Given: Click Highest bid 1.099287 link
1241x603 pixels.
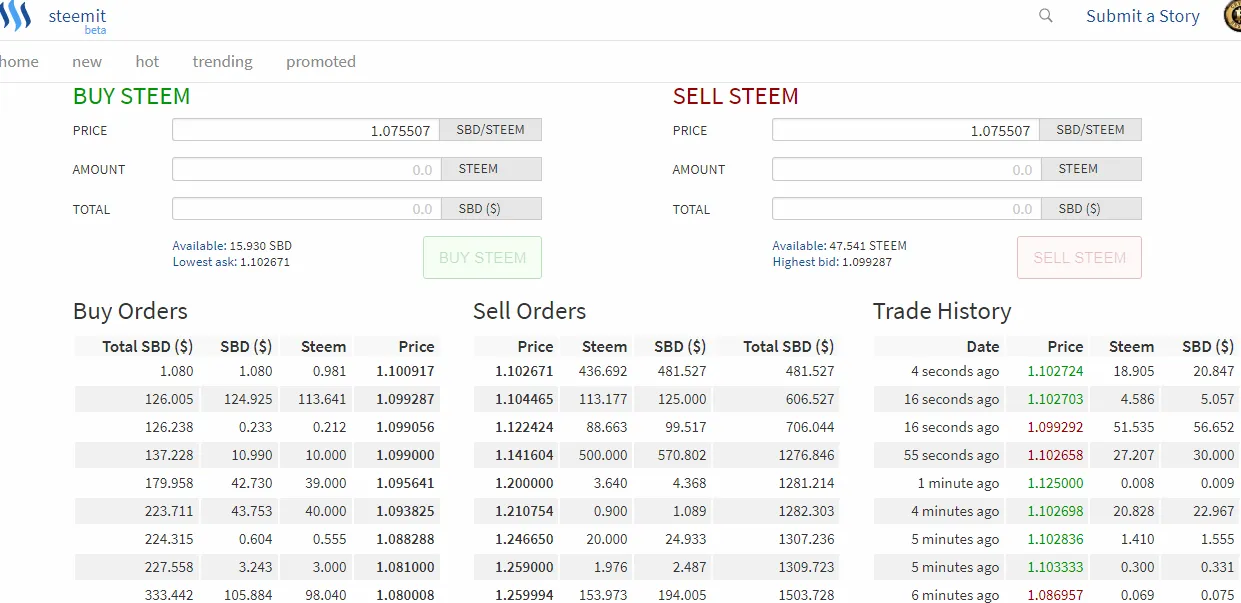Looking at the screenshot, I should (x=832, y=262).
